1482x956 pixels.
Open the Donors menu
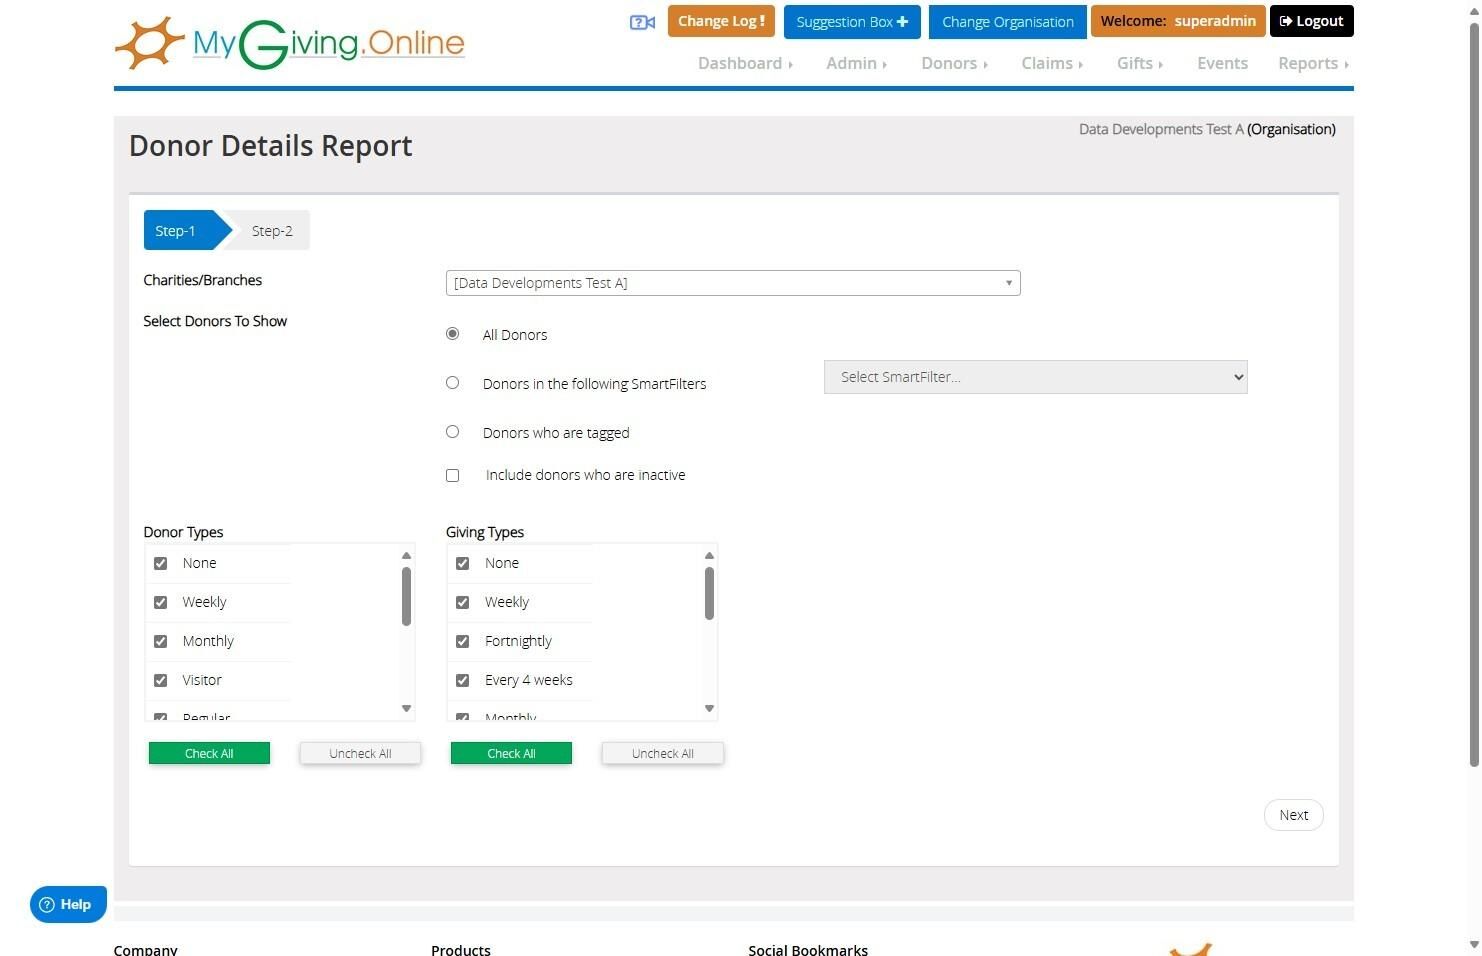pyautogui.click(x=954, y=63)
